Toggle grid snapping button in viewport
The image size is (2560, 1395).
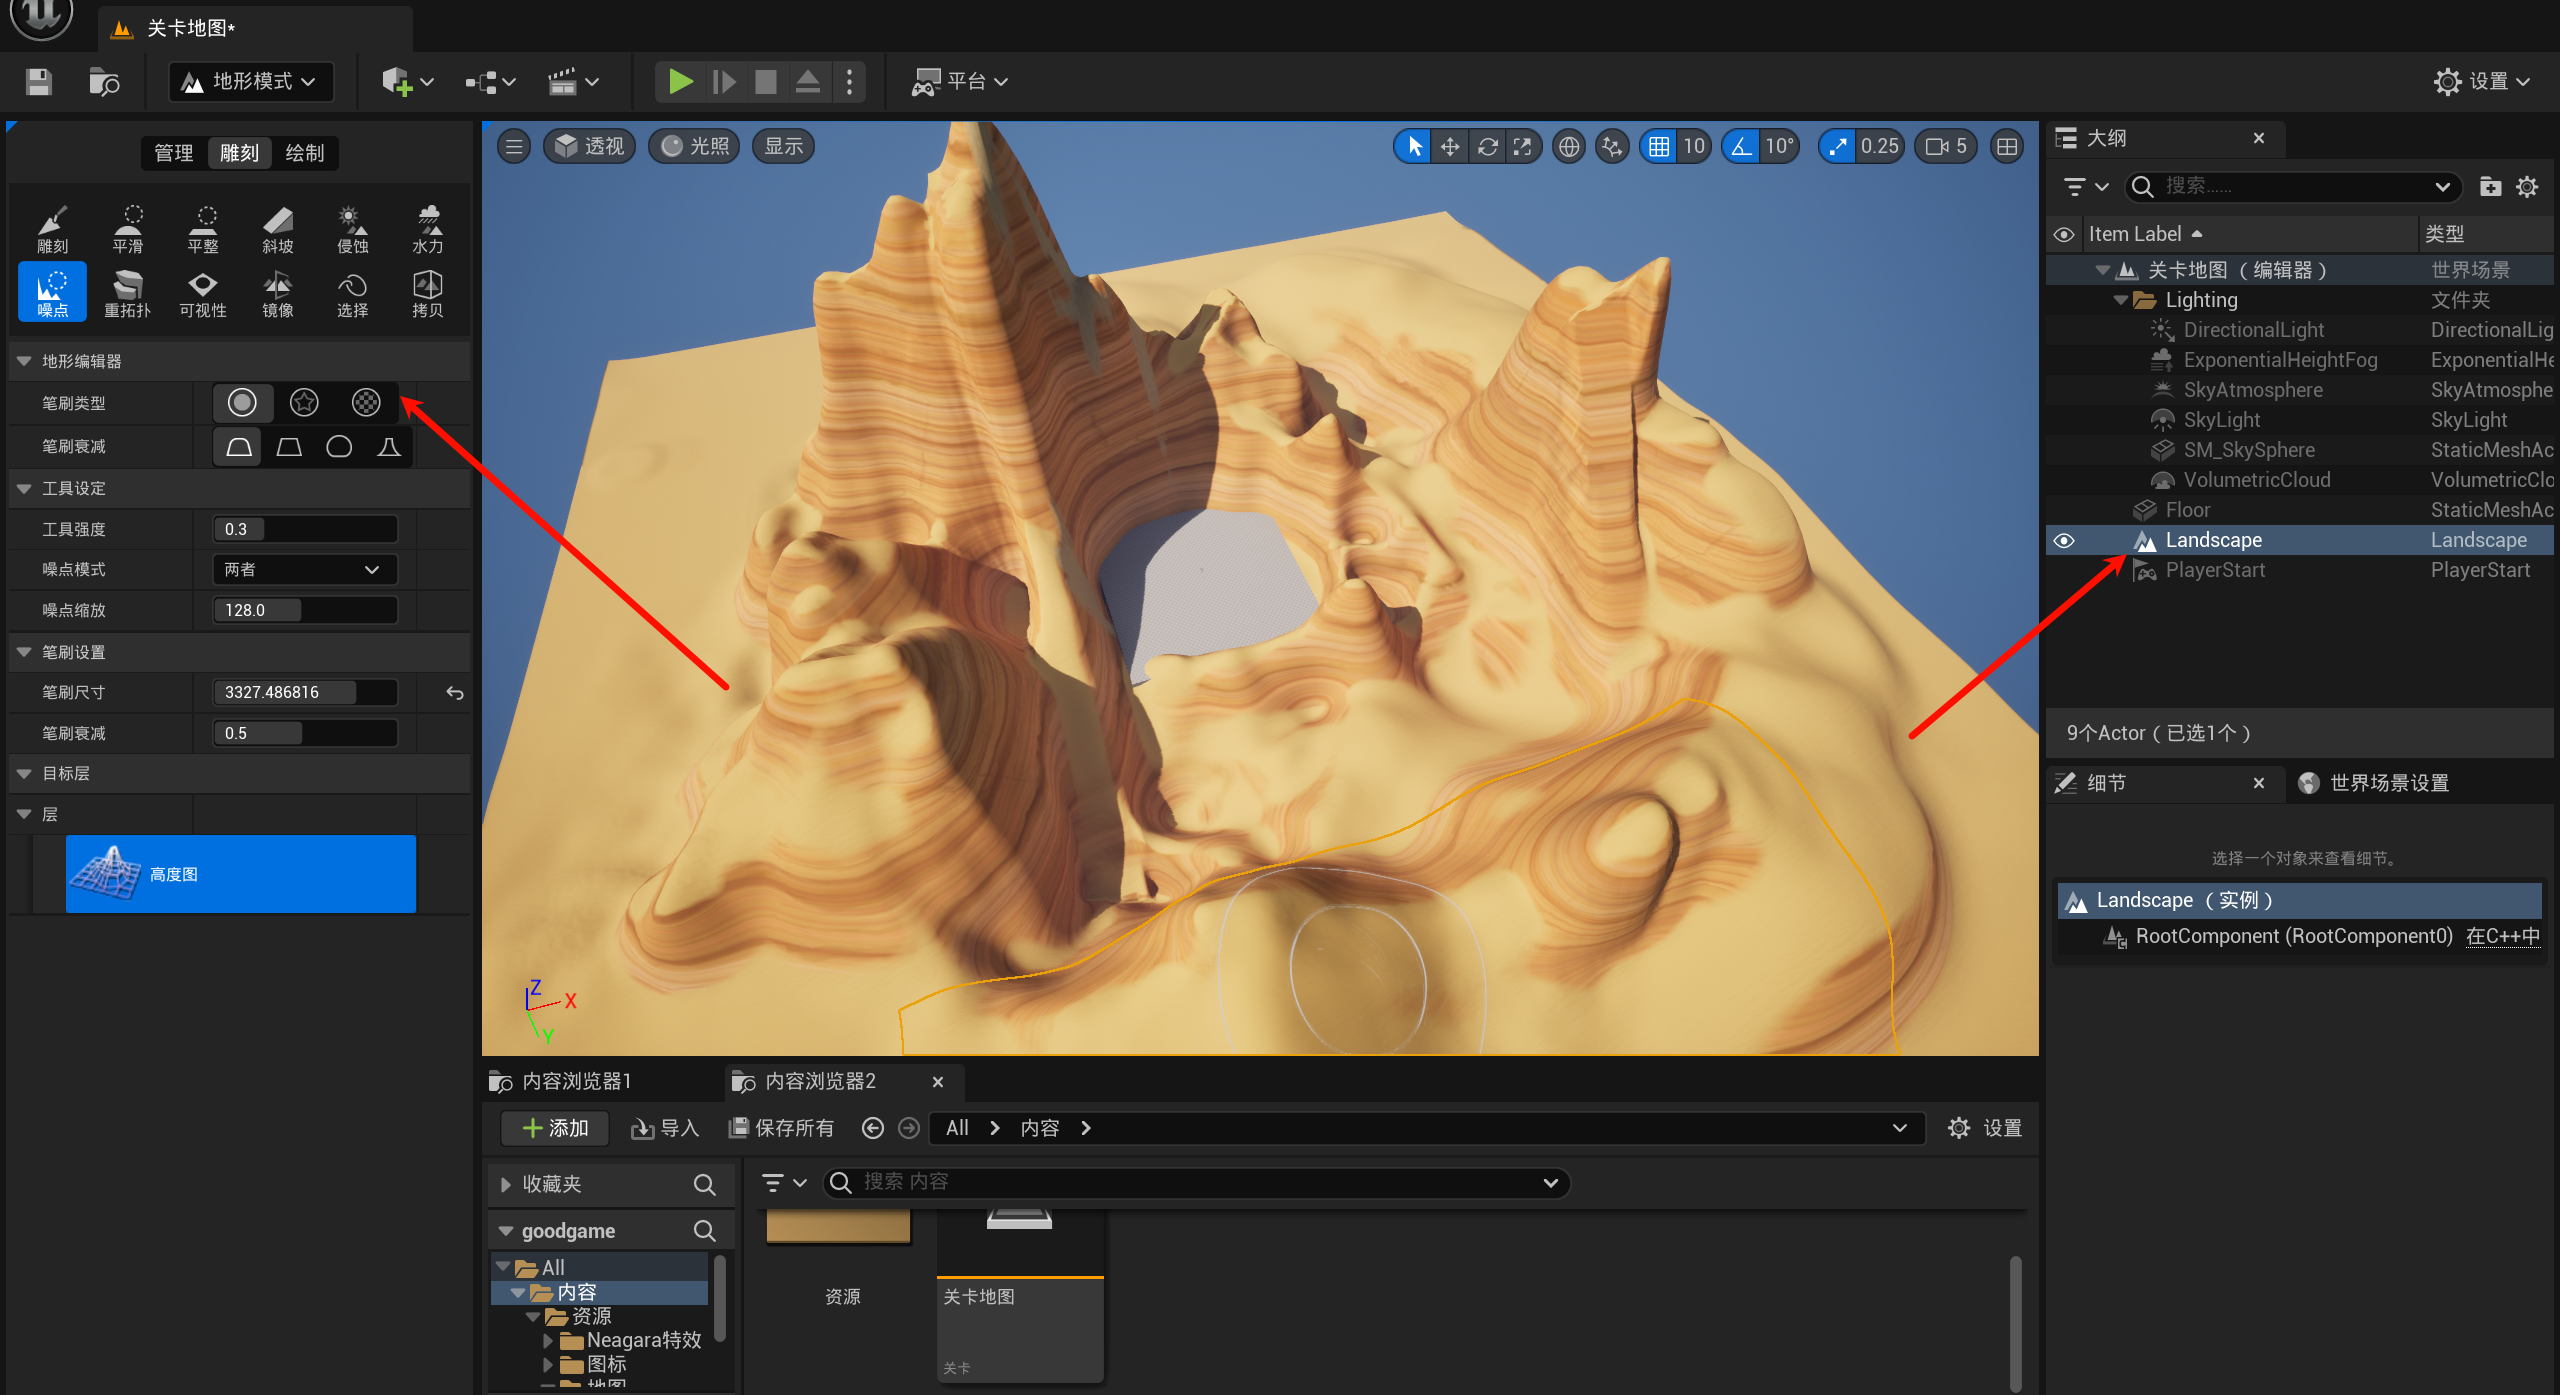click(1659, 147)
